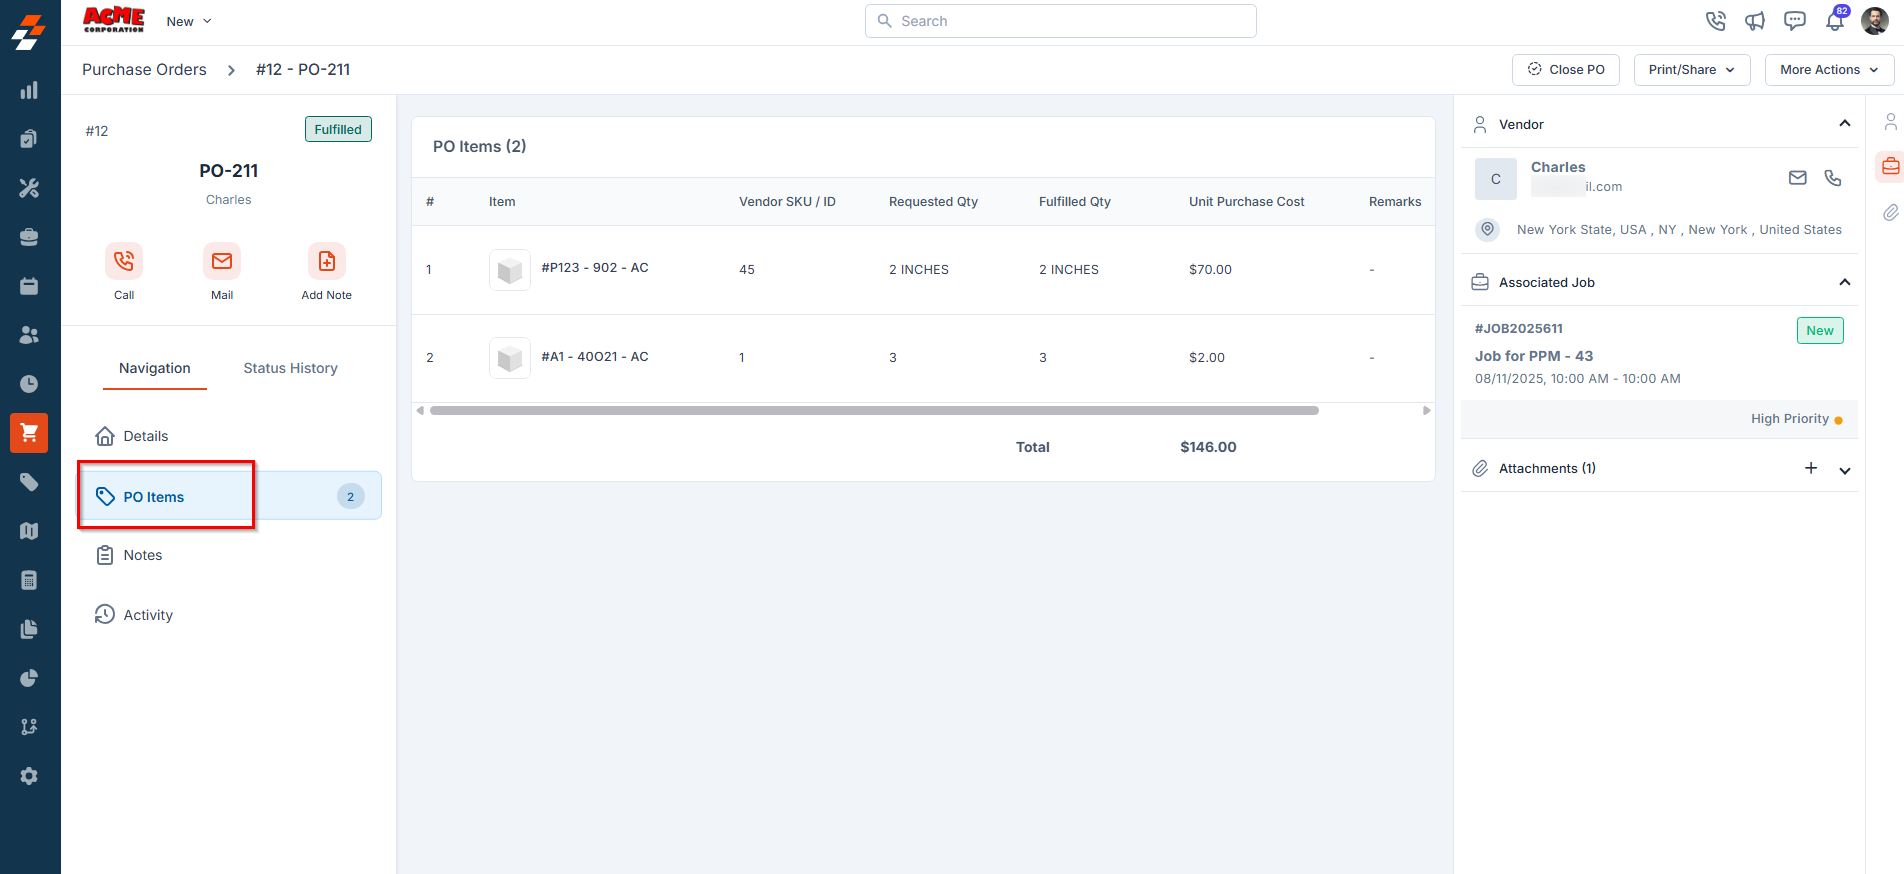1904x874 pixels.
Task: Open the calendar icon in left sidebar
Action: pos(29,286)
